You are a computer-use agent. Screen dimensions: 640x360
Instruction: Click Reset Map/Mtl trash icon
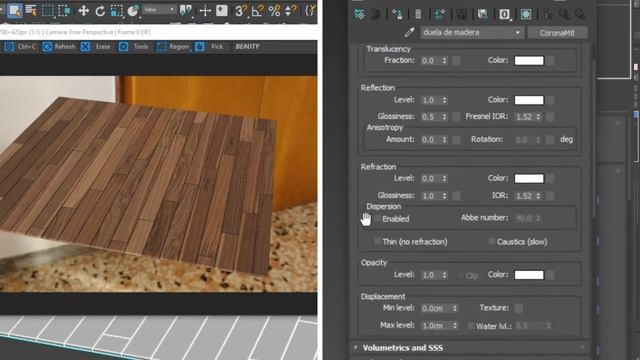click(418, 14)
